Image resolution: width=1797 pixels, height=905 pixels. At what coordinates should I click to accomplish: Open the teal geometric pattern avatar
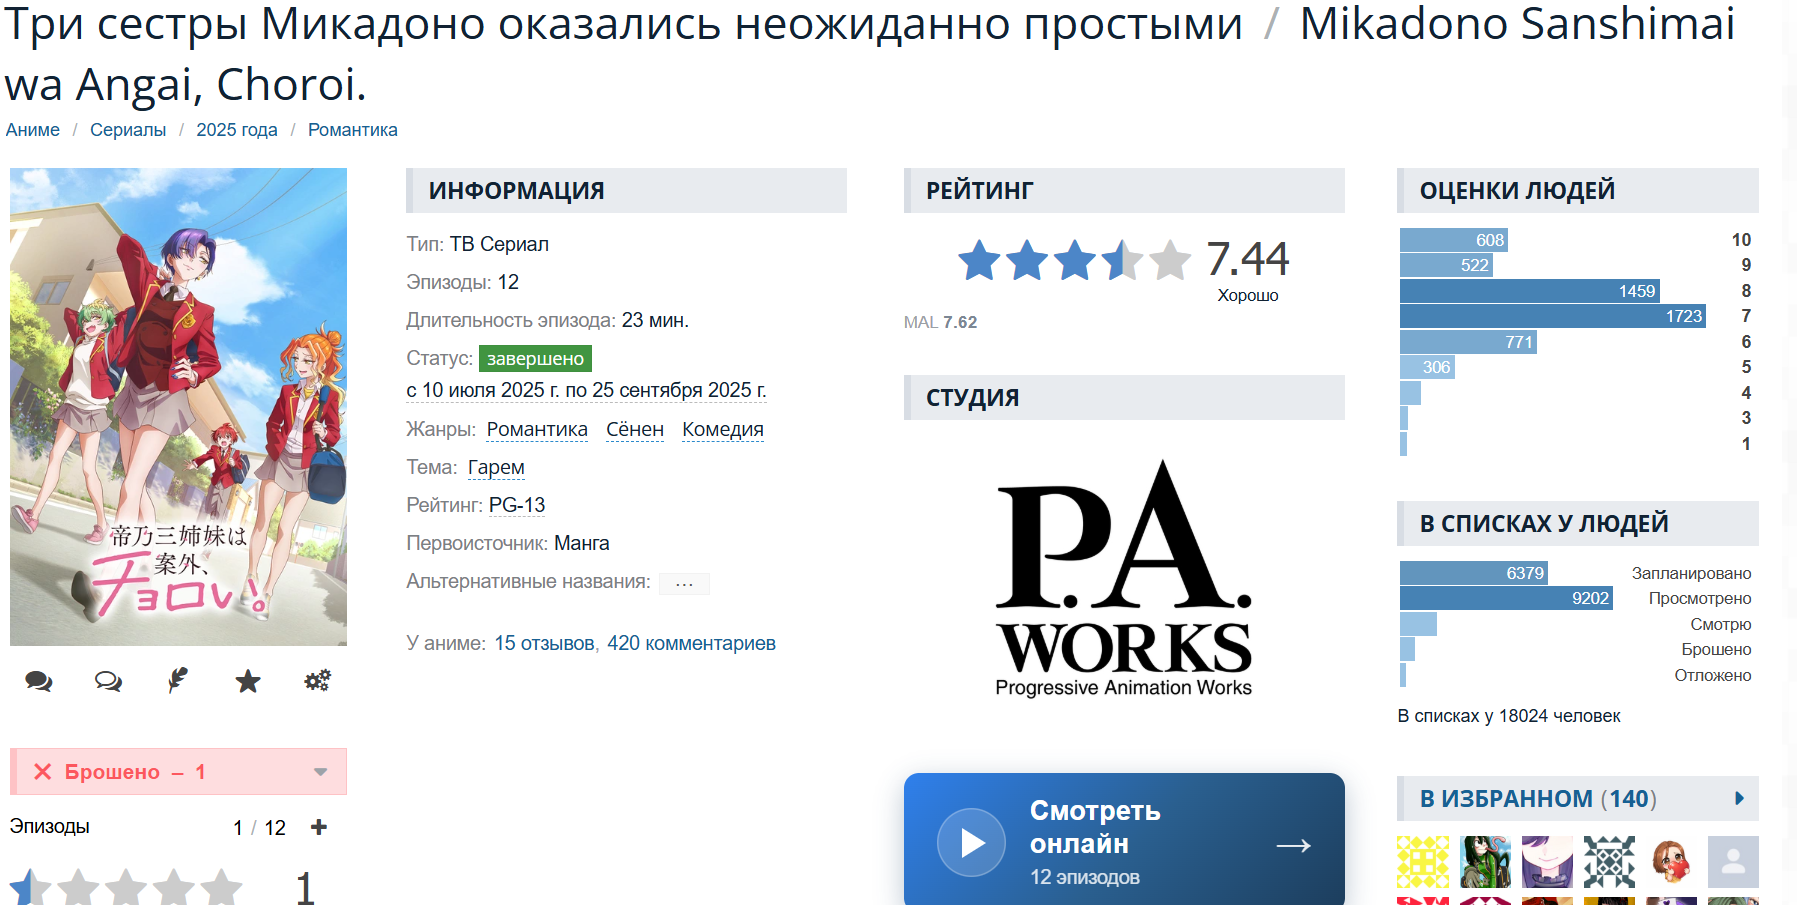pyautogui.click(x=1609, y=862)
